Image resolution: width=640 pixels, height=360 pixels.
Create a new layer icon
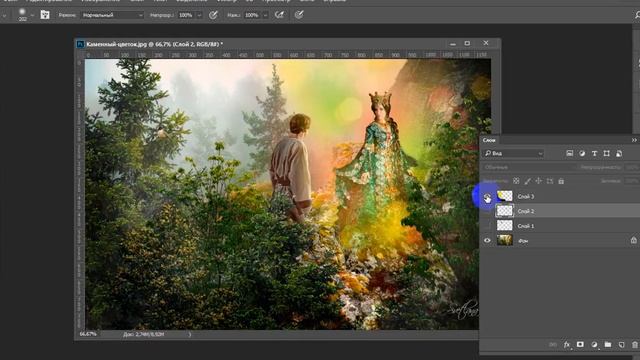coord(621,345)
